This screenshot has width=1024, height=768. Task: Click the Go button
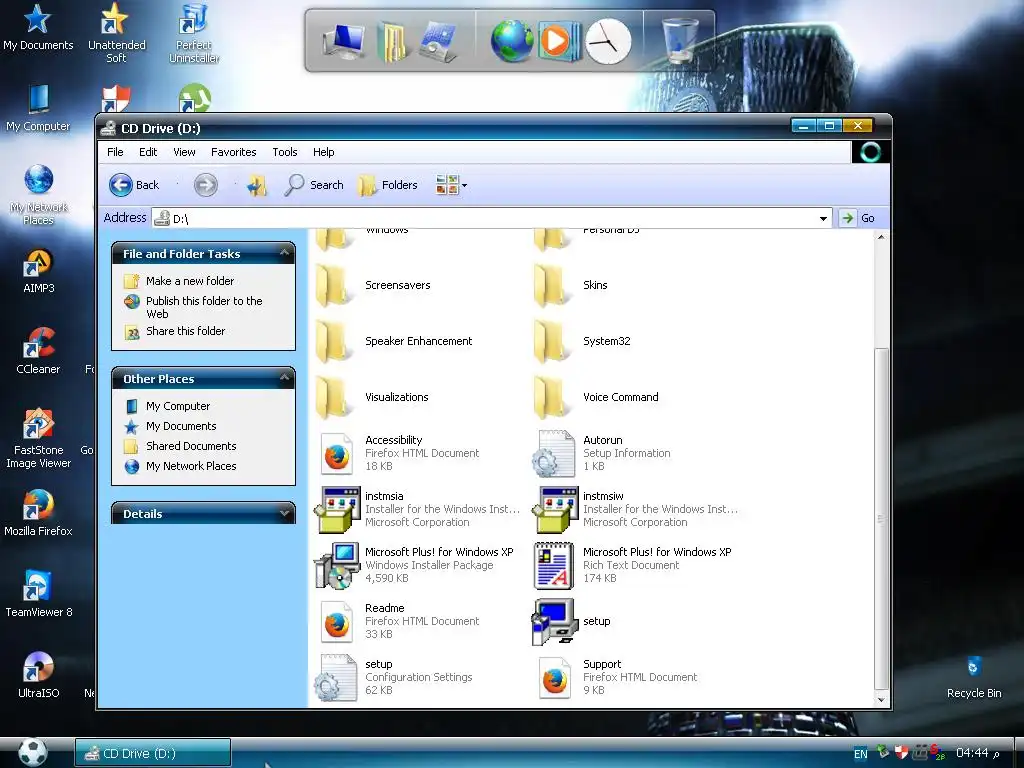coord(858,218)
